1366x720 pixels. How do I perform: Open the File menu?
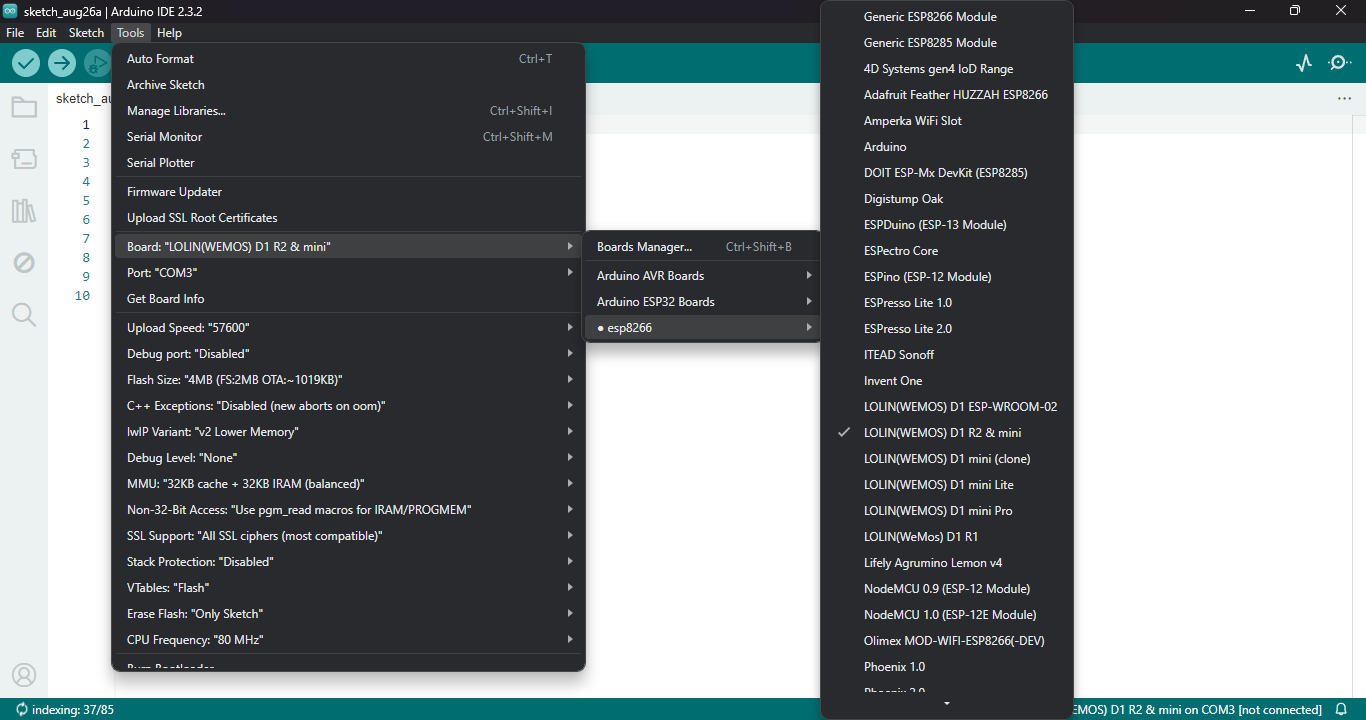15,33
